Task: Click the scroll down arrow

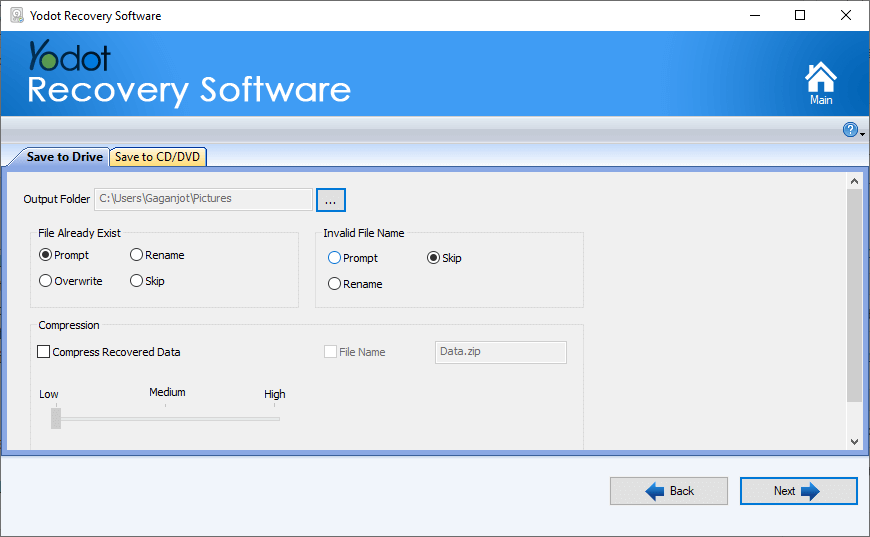Action: [x=854, y=442]
